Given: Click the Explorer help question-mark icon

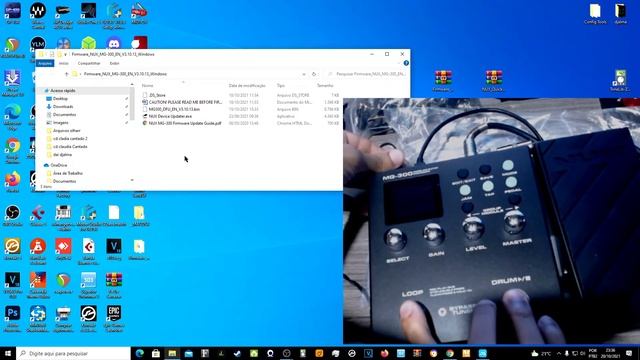Looking at the screenshot, I should click(406, 63).
